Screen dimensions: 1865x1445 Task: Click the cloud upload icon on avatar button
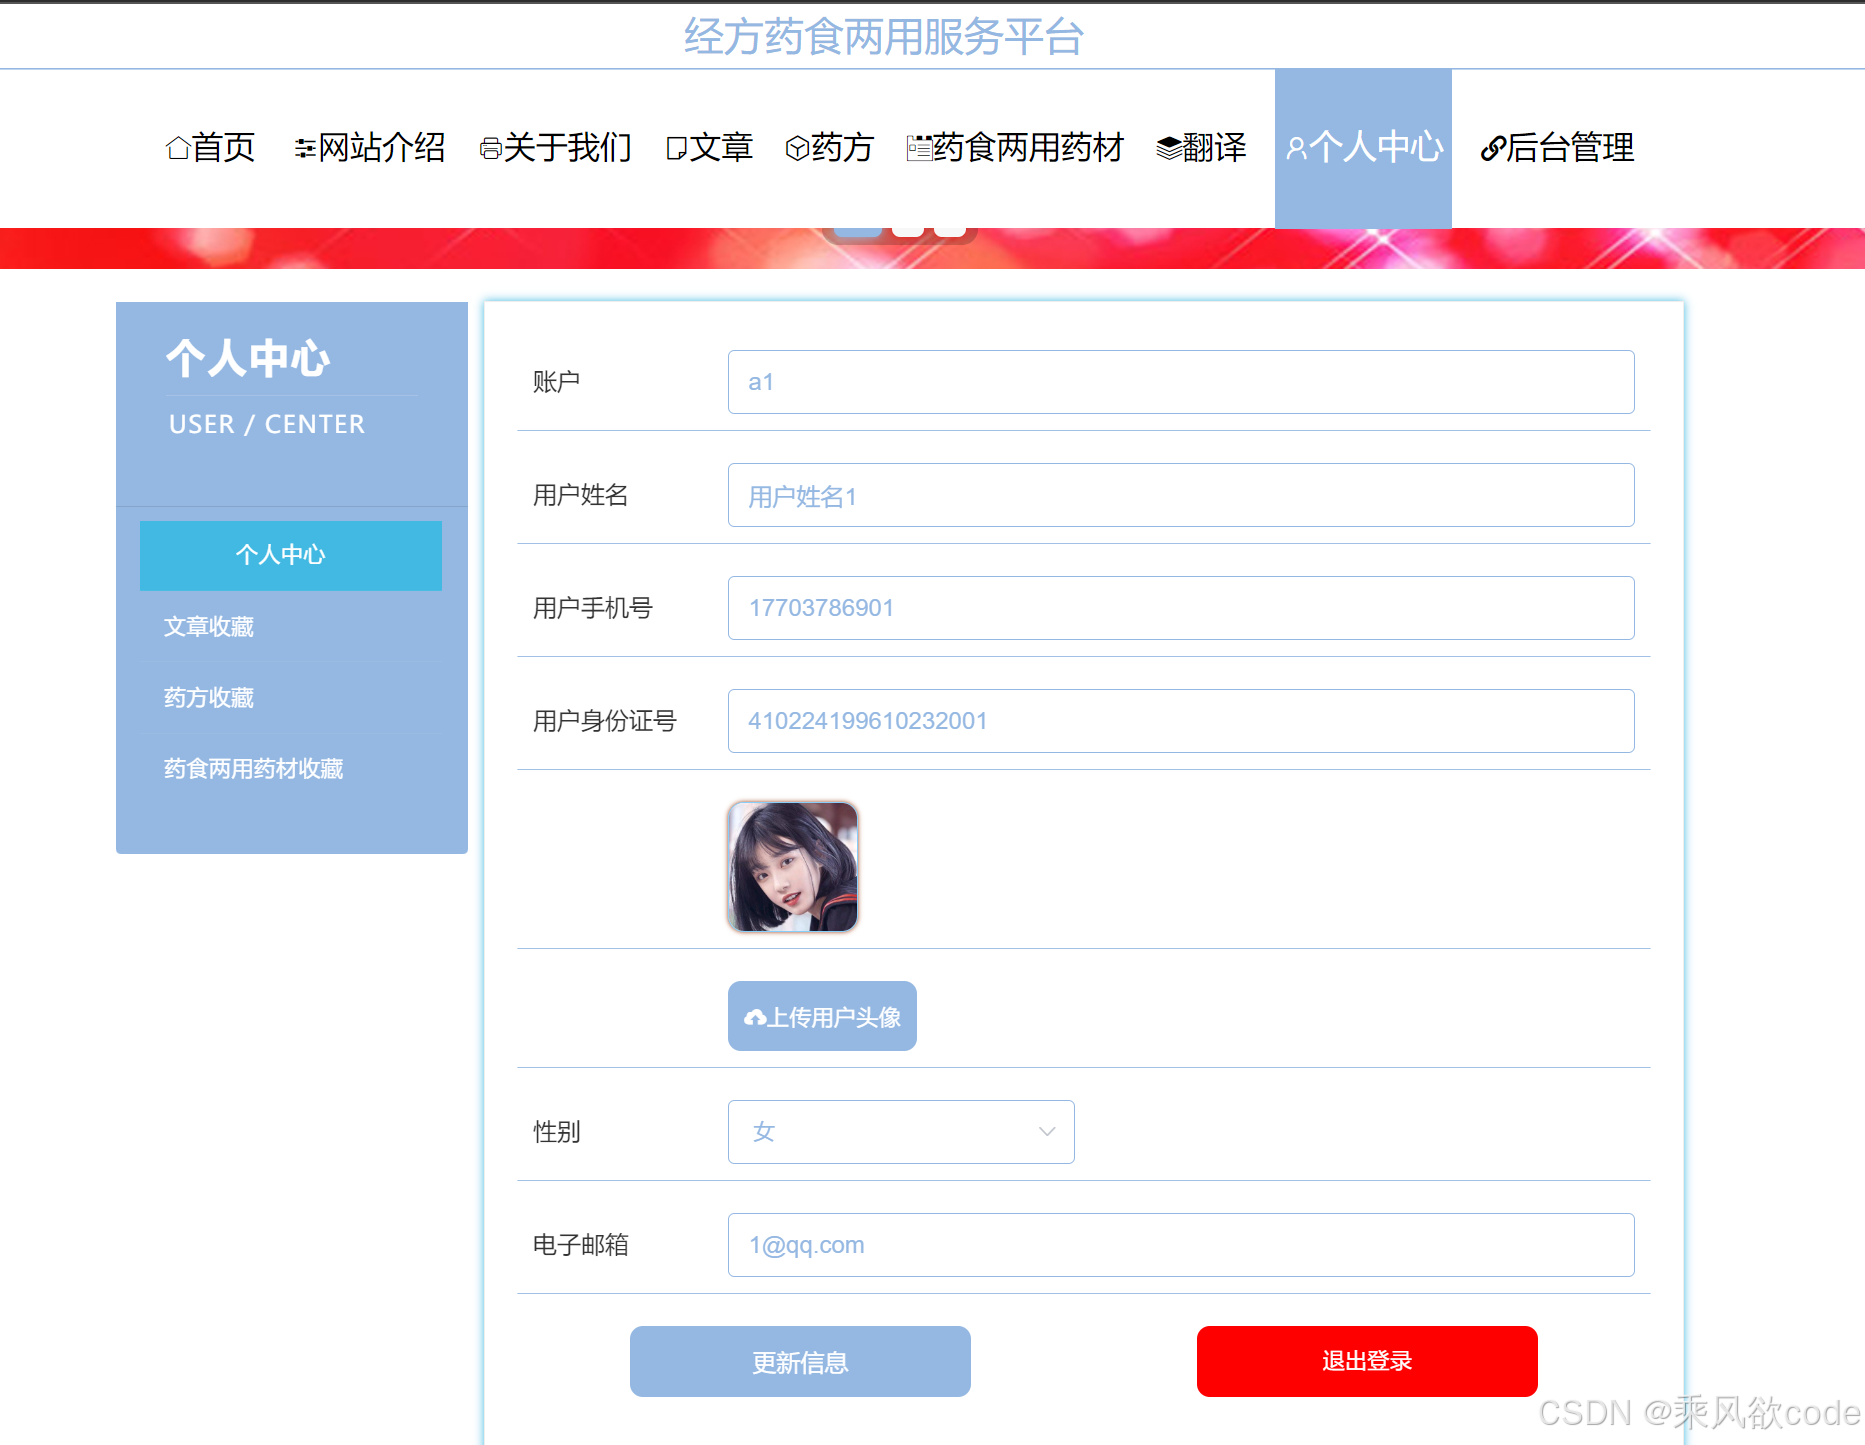pos(756,1015)
